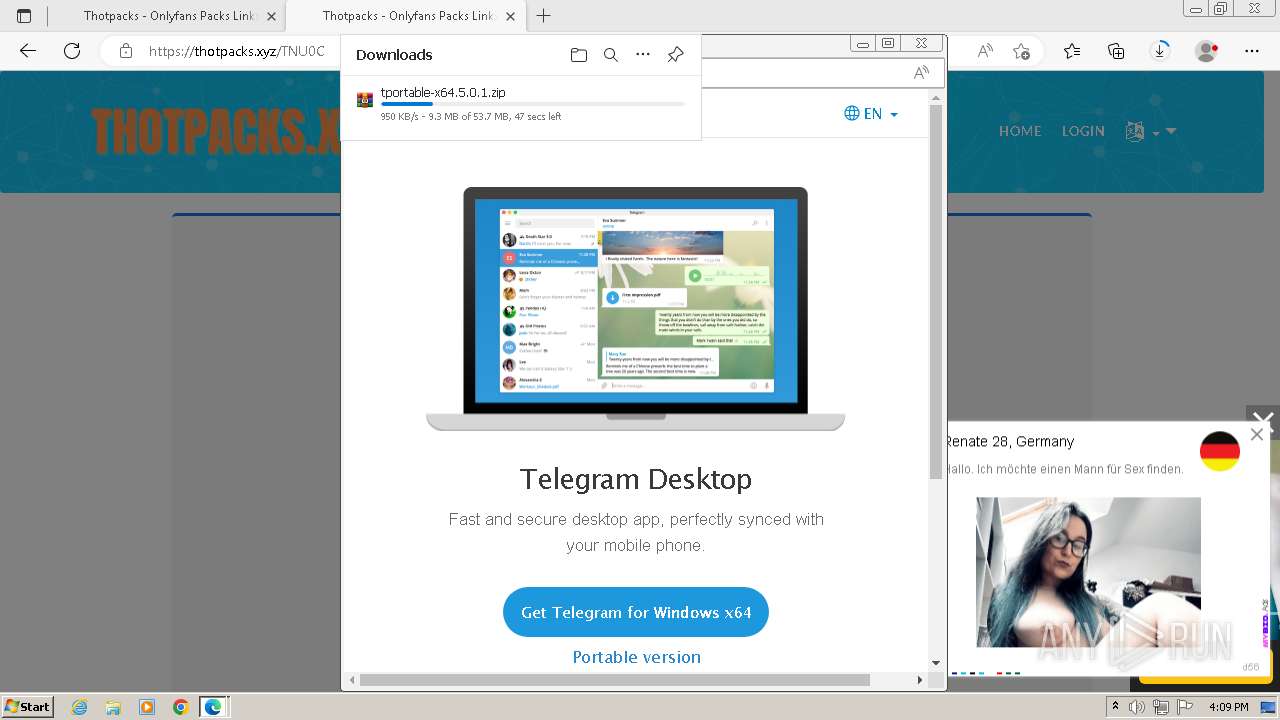Open the Collections panel

pyautogui.click(x=1116, y=51)
